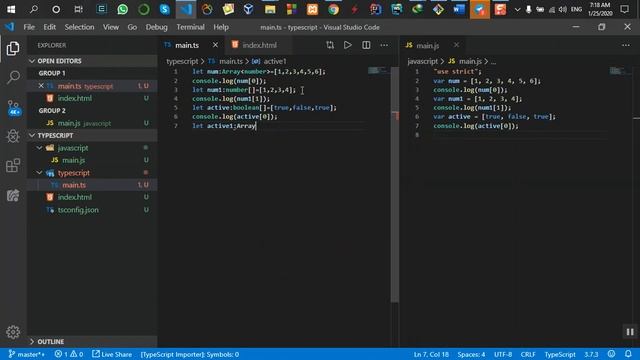640x360 pixels.
Task: Change indentation via Spaces: 4
Action: 471,354
